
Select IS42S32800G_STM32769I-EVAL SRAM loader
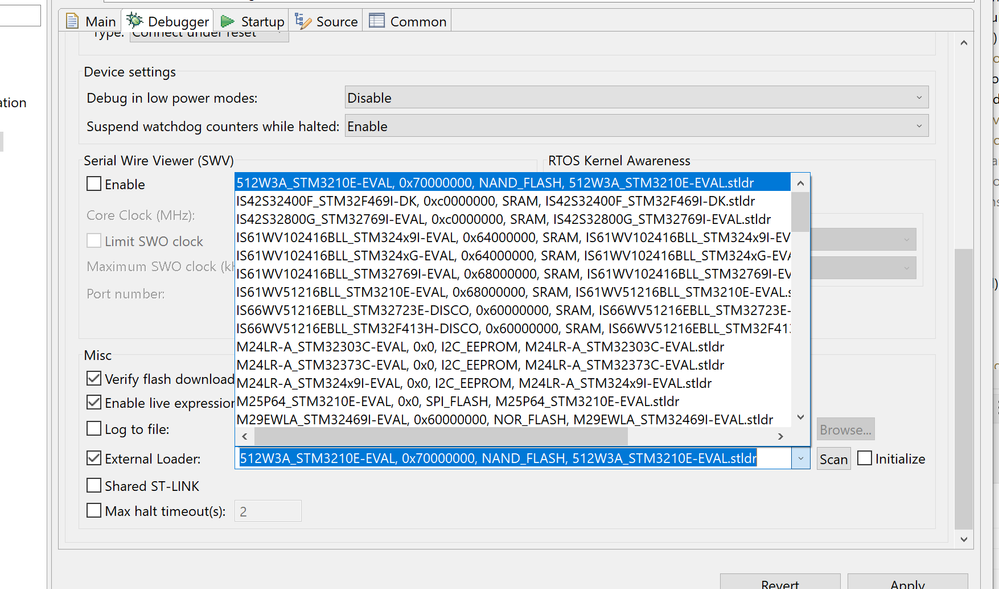pos(513,219)
